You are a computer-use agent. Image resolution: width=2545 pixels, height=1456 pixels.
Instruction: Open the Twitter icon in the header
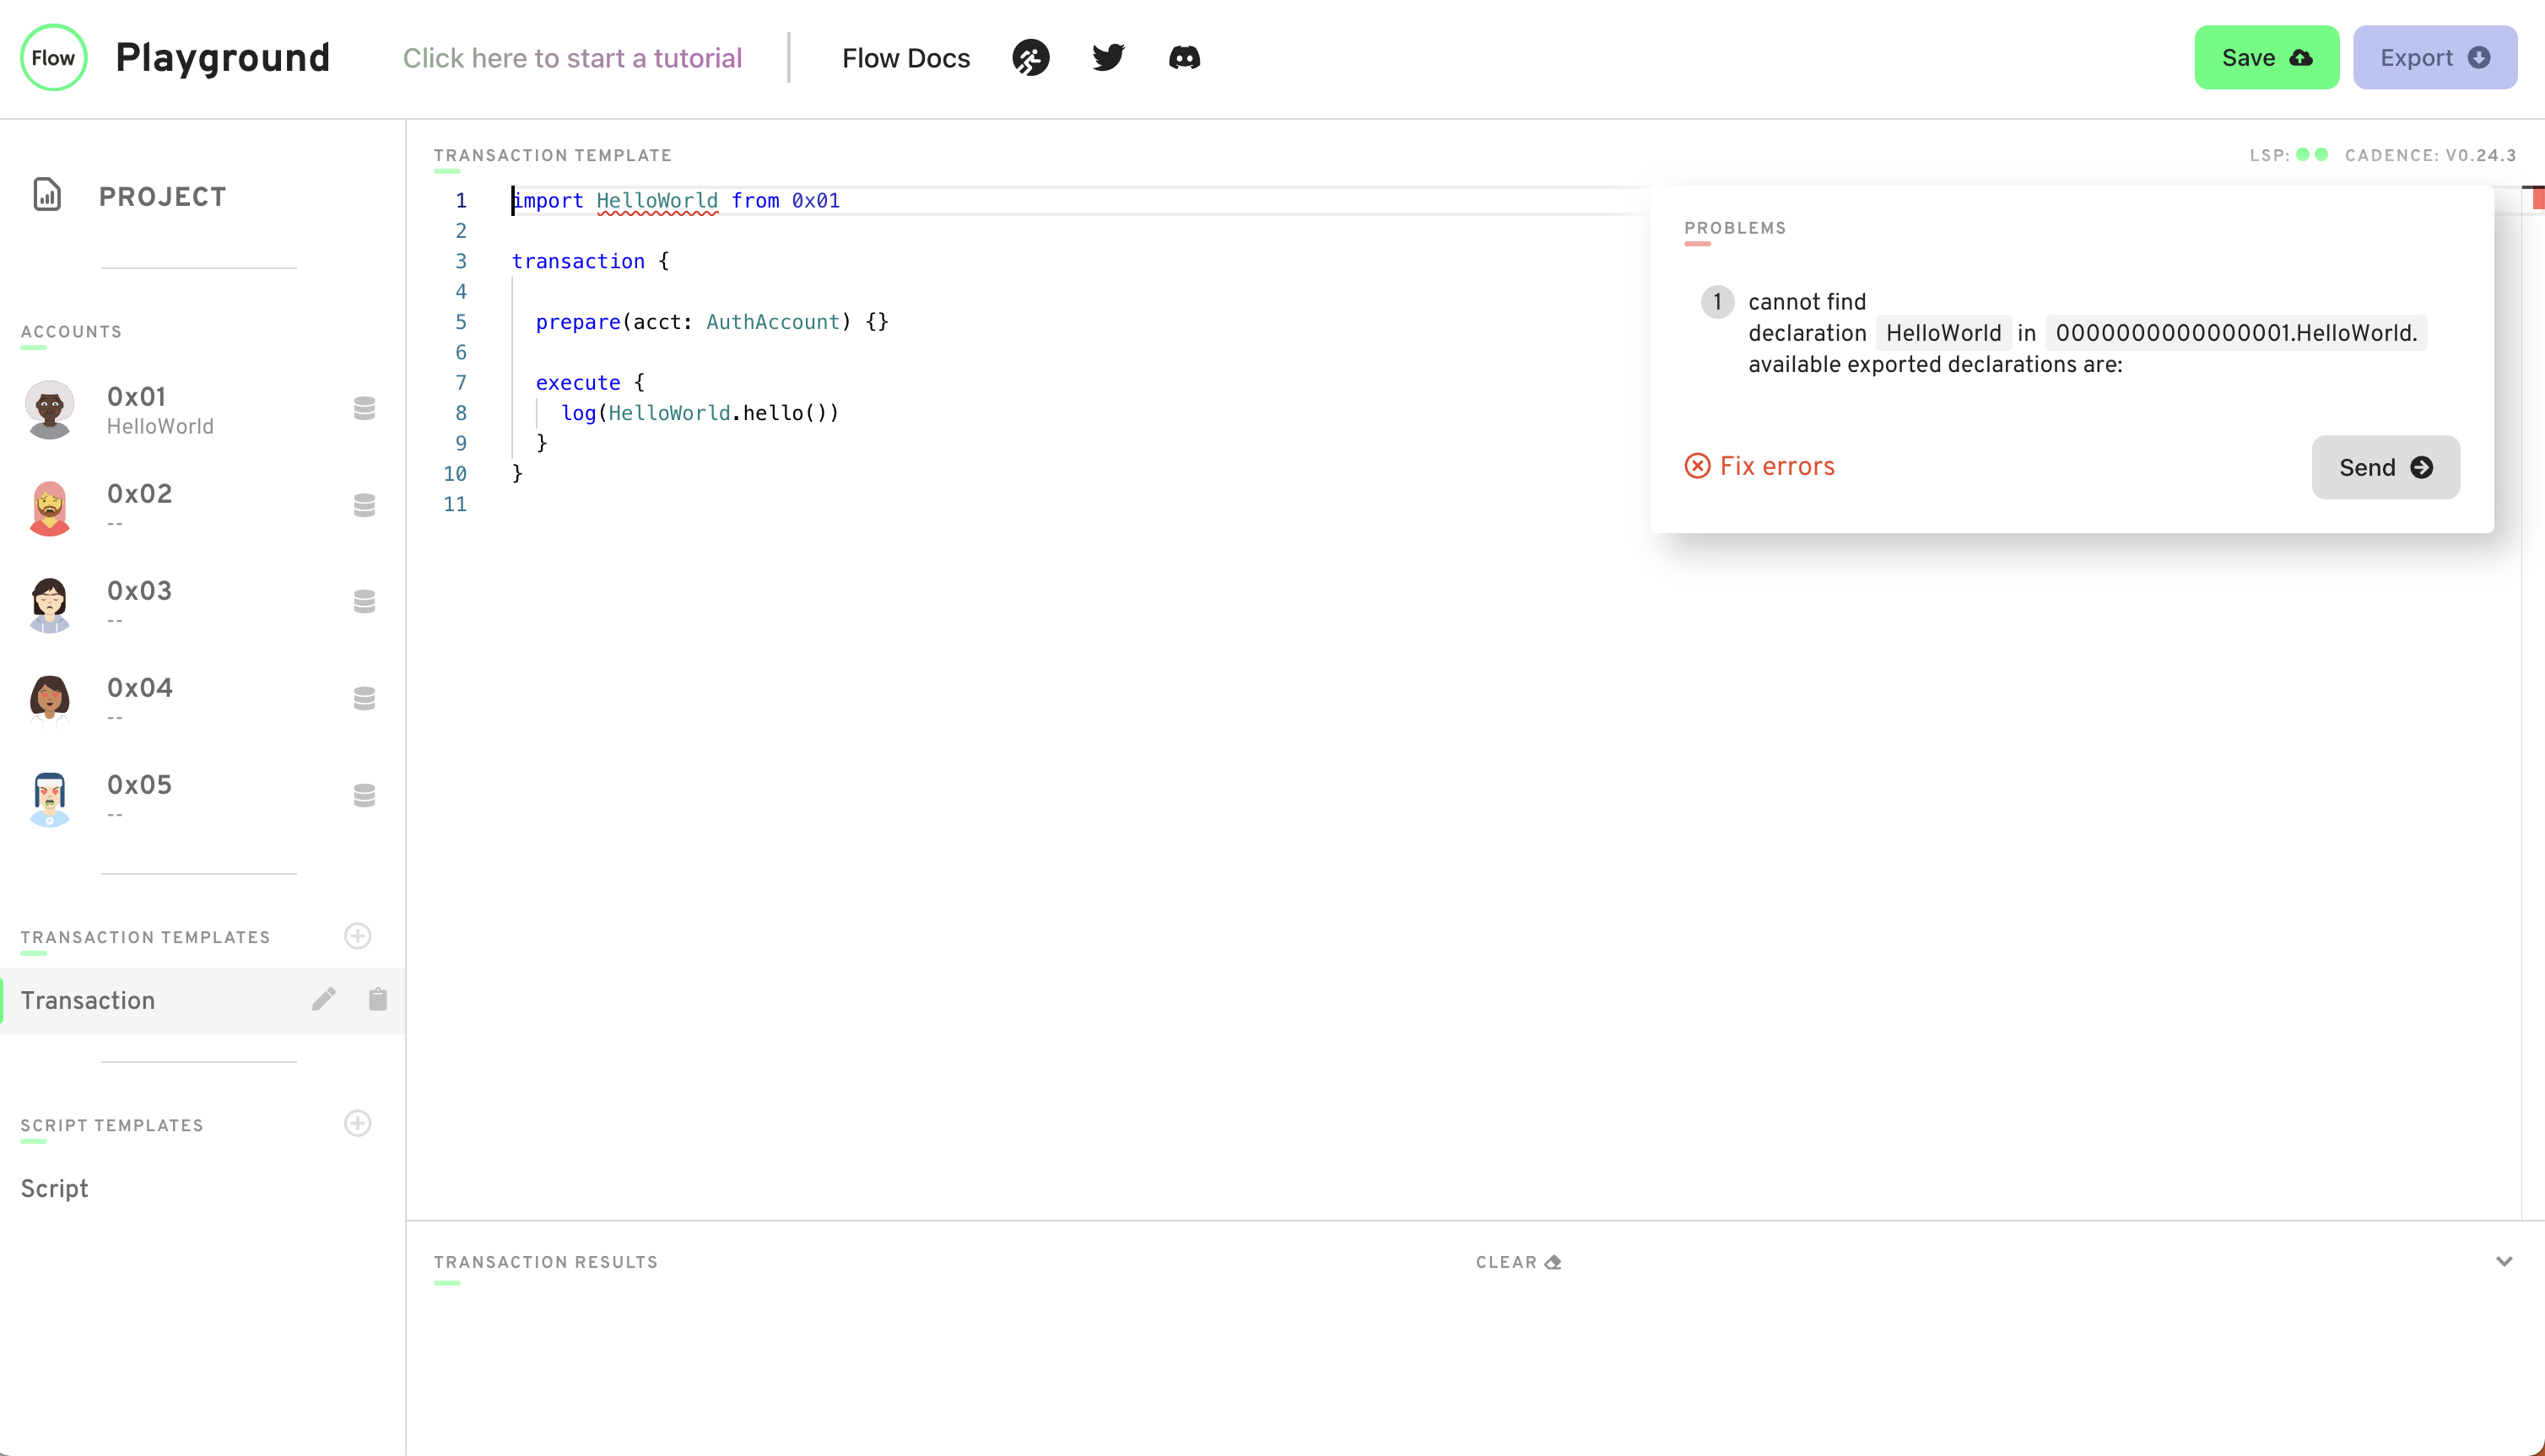pos(1108,57)
